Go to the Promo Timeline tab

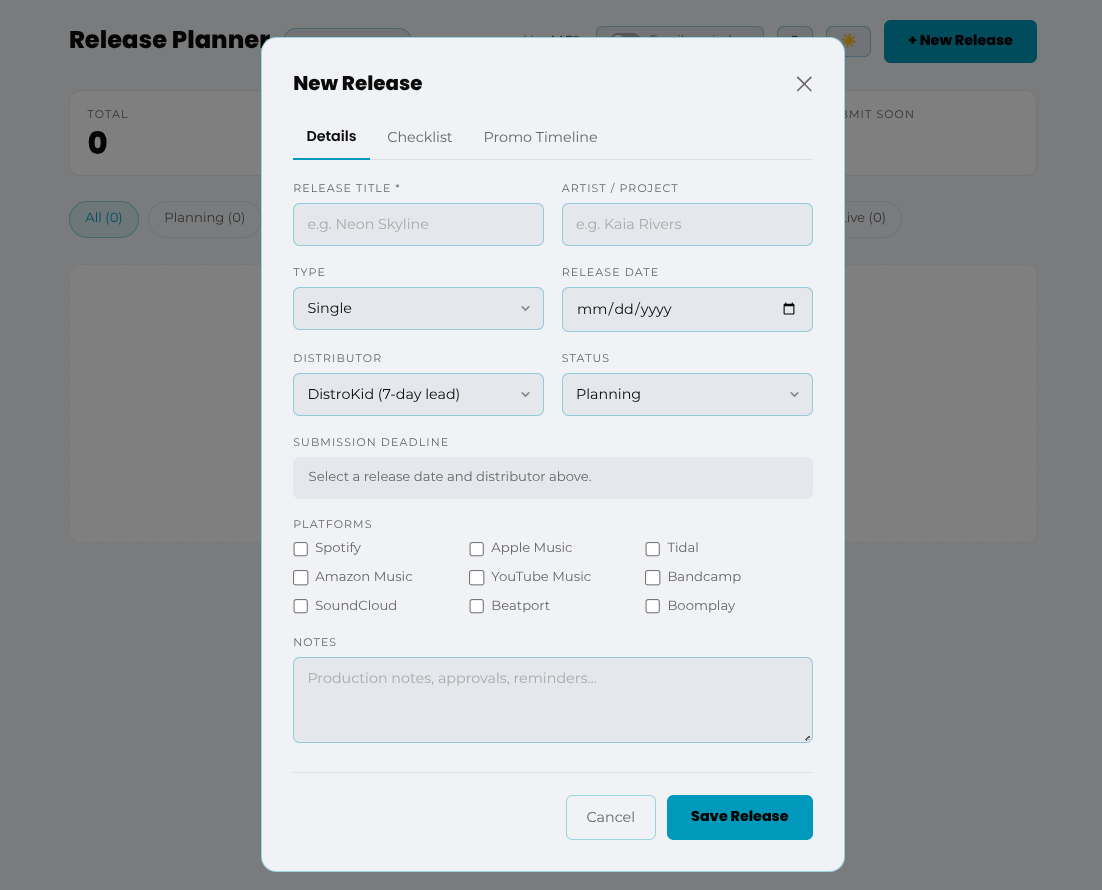(x=540, y=137)
